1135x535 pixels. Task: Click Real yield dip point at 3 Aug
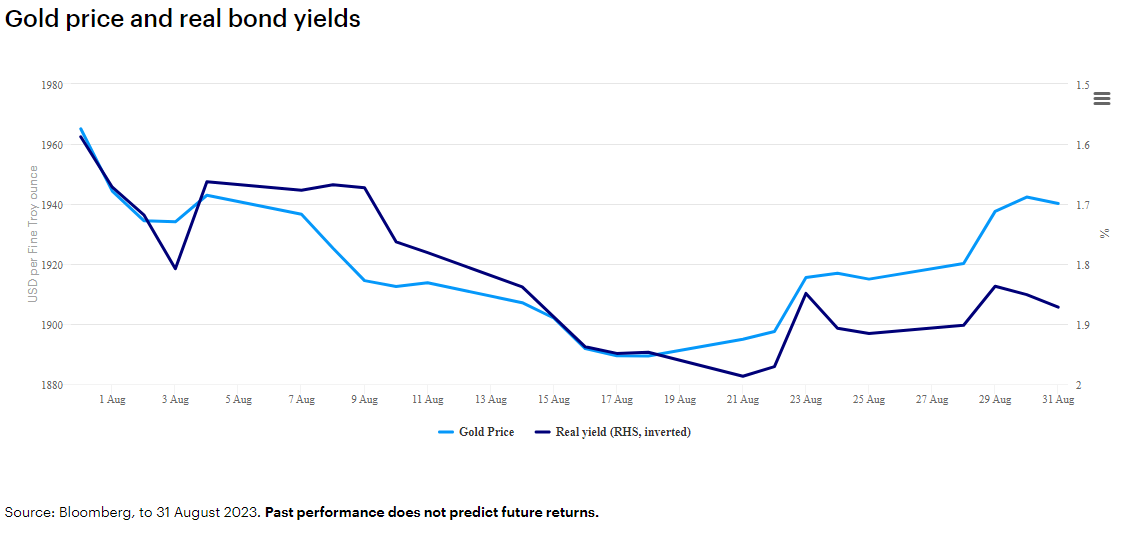tap(175, 268)
